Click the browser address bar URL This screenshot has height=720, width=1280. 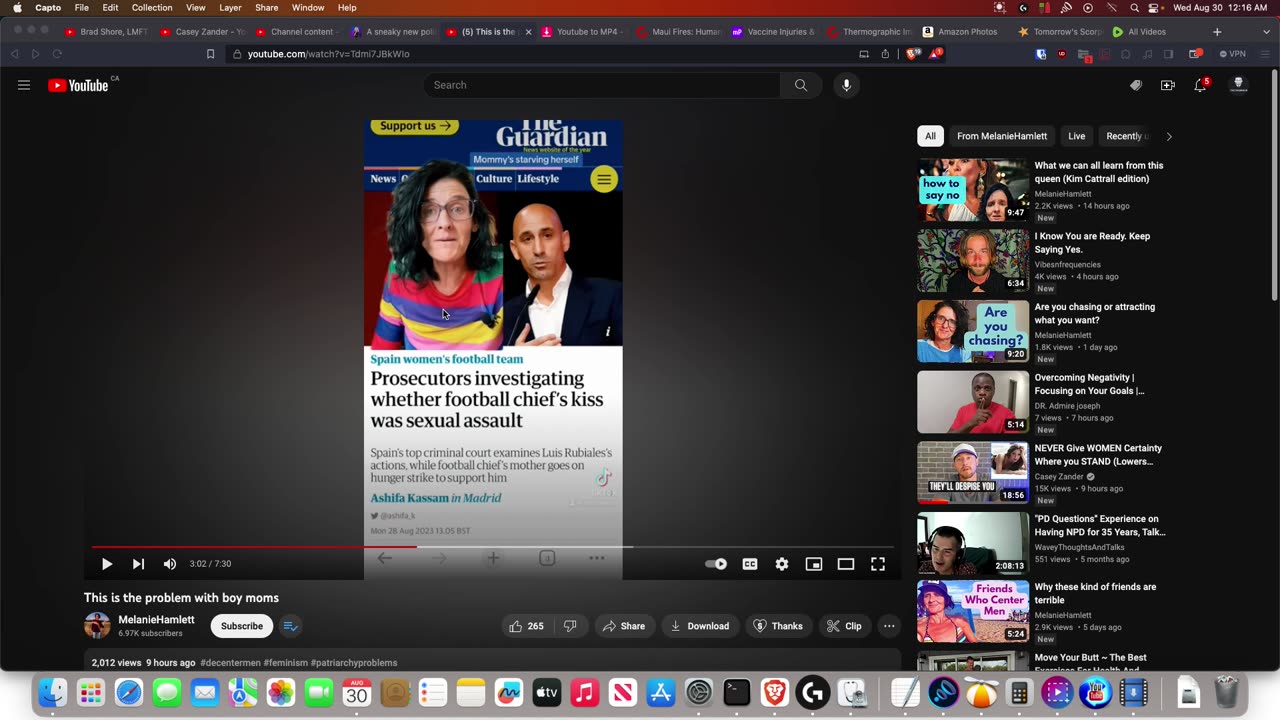click(x=328, y=54)
